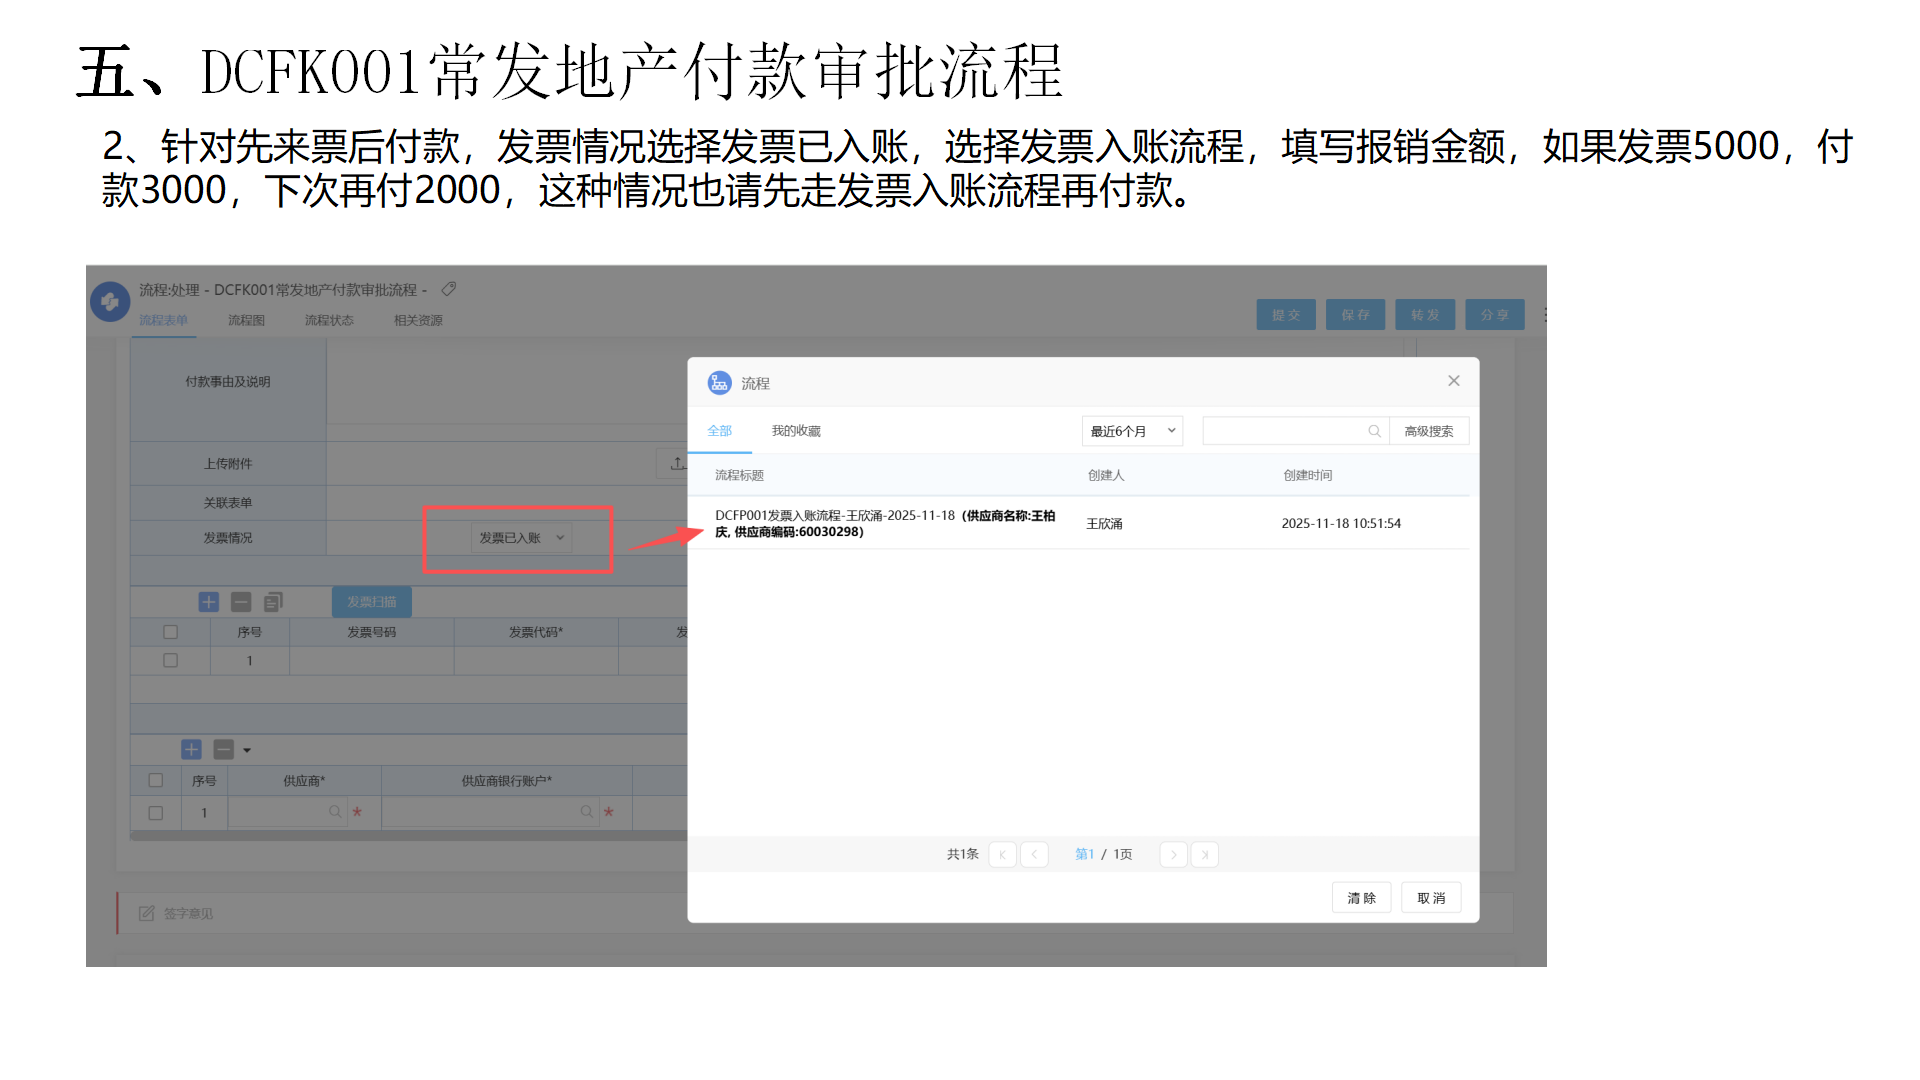This screenshot has height=1080, width=1920.
Task: Check row 1 checkbox in invoice table
Action: 170,661
